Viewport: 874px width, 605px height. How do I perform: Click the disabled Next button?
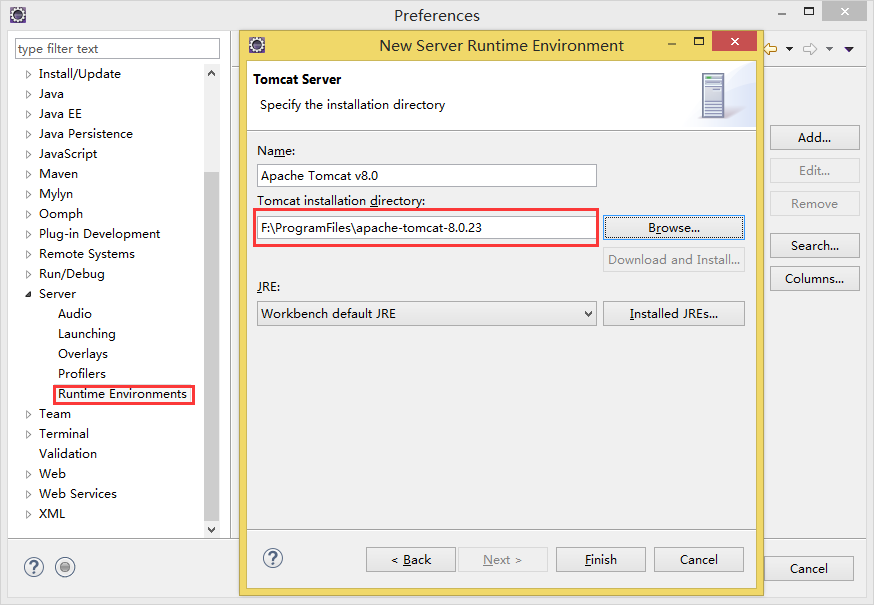coord(503,559)
